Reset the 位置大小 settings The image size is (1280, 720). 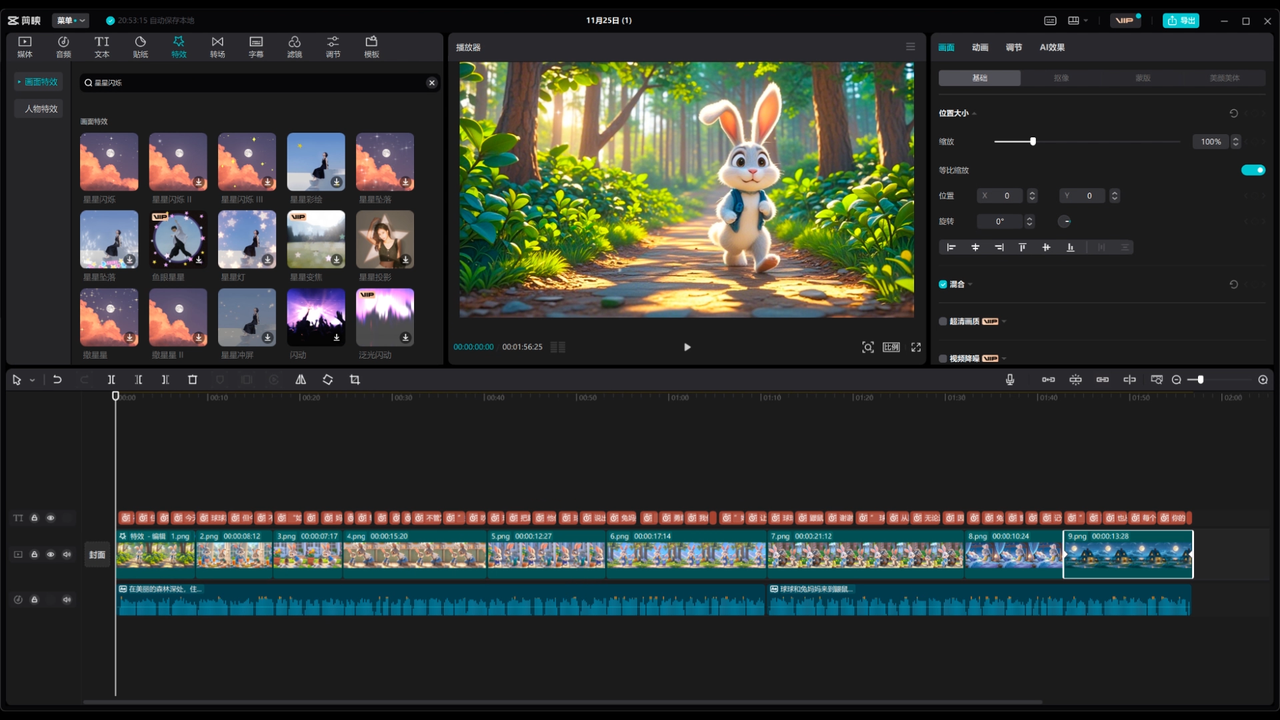[x=1233, y=114]
